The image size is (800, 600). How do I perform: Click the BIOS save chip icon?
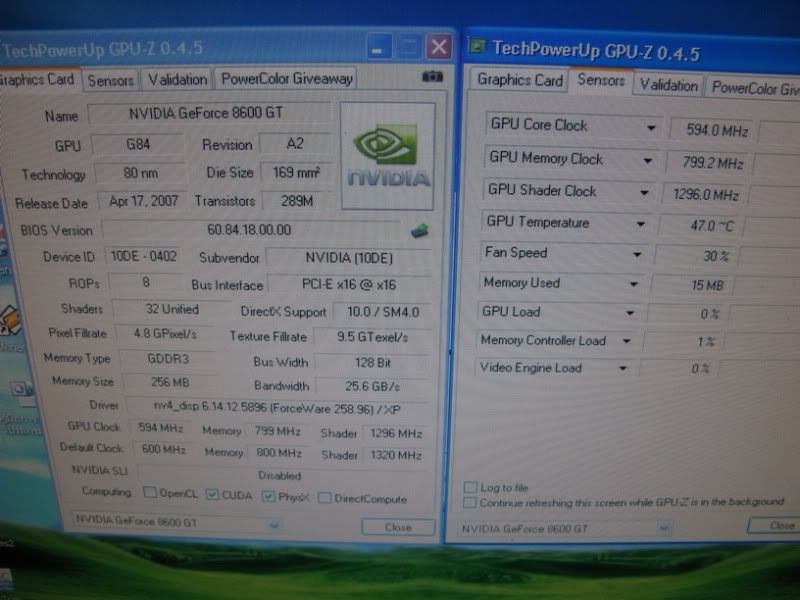click(x=419, y=231)
